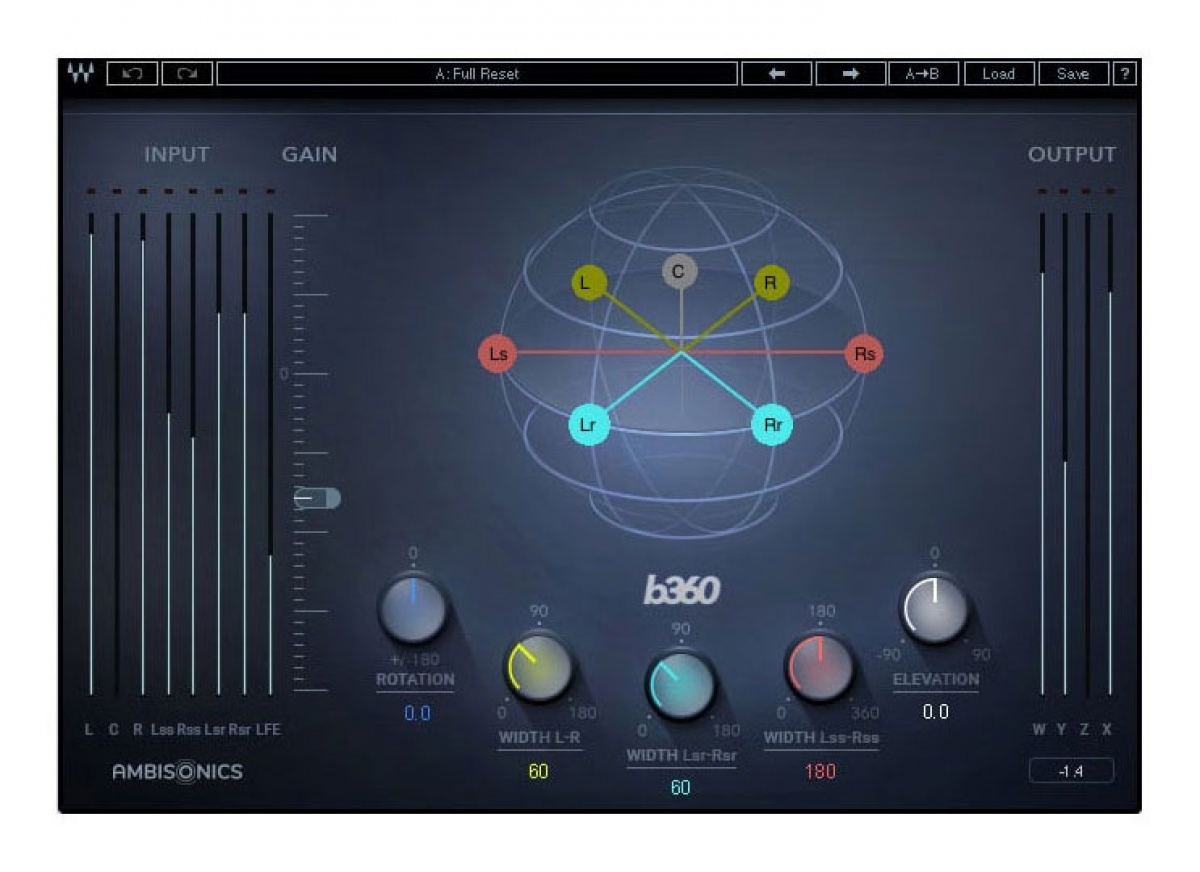Click the OUTPUT section label

1071,154
